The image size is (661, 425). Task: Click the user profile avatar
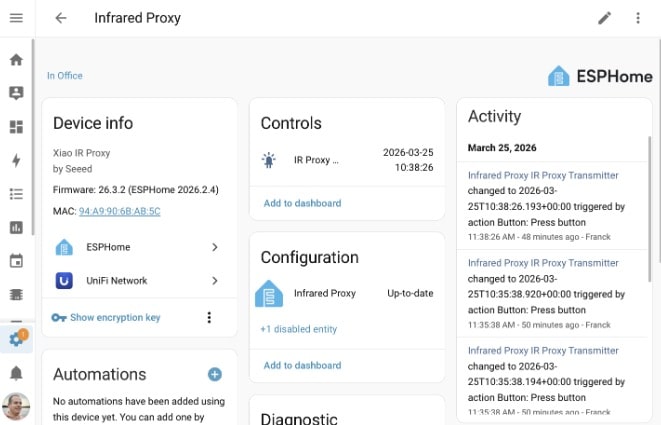pos(16,407)
